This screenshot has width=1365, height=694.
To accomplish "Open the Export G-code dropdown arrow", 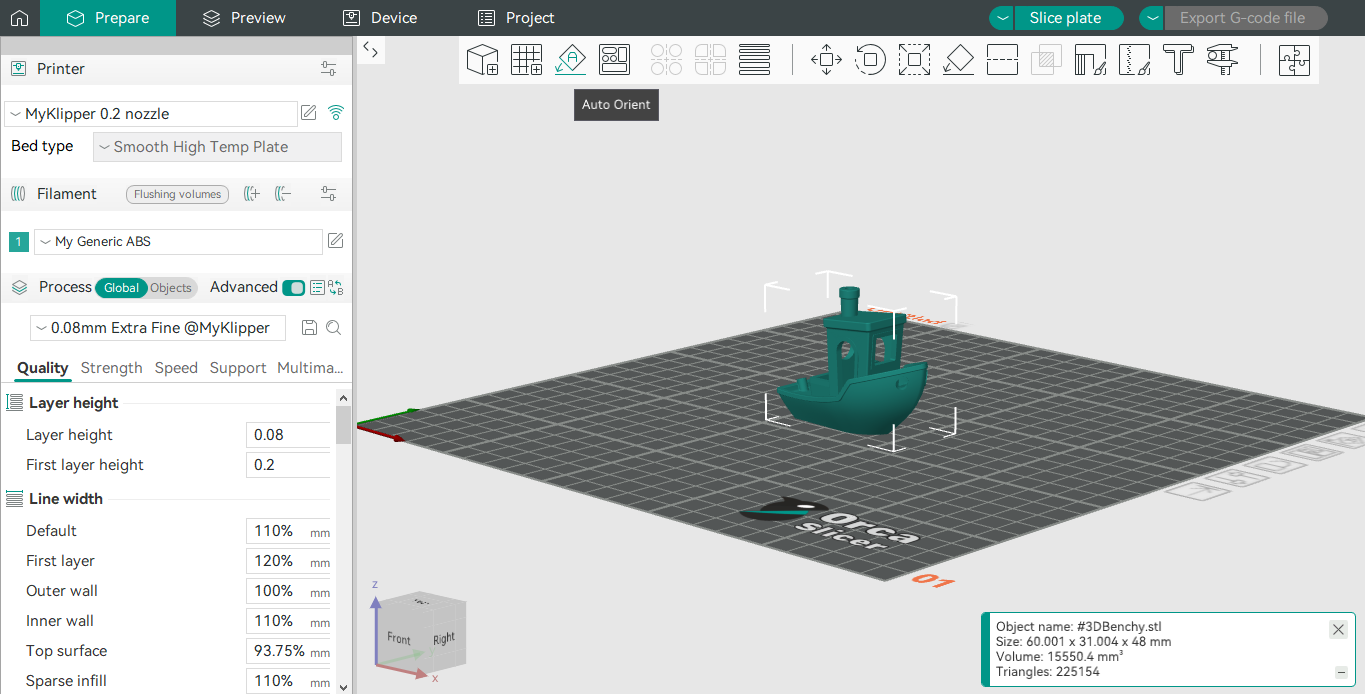I will click(x=1152, y=18).
